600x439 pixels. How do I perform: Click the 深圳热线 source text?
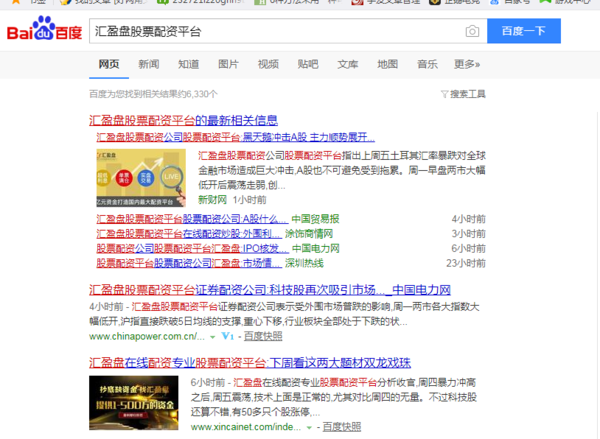click(x=304, y=263)
